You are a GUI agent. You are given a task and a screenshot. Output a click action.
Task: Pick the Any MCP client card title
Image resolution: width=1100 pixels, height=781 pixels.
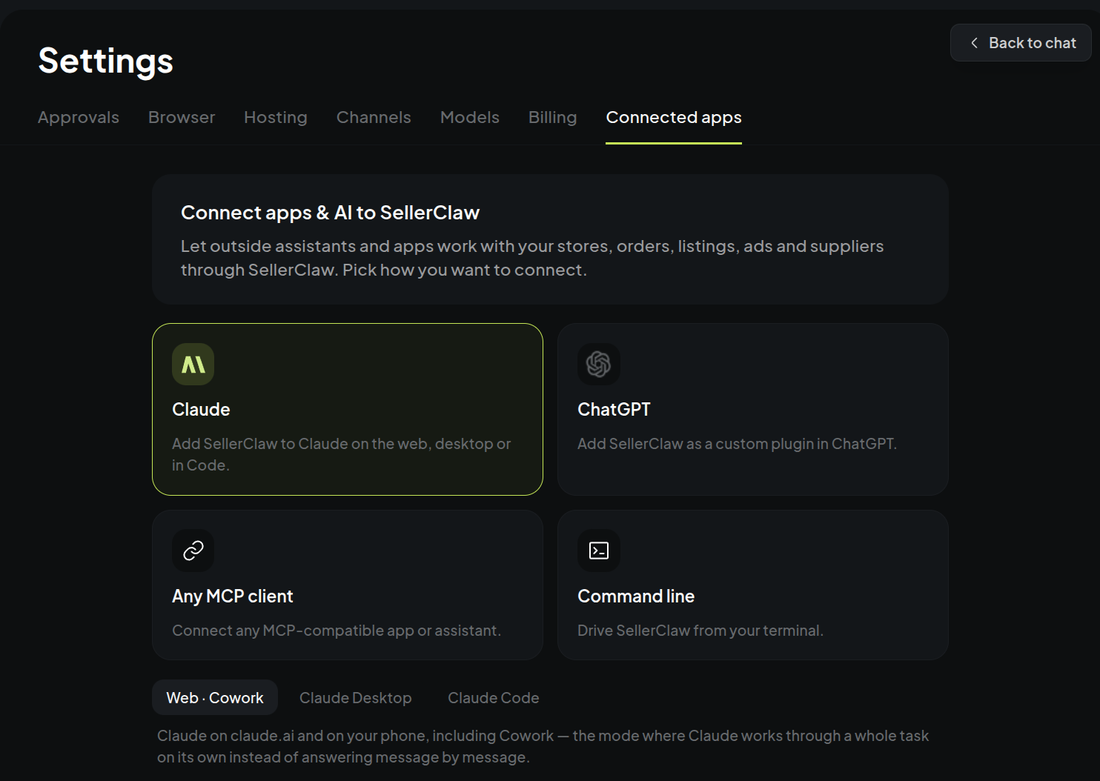pyautogui.click(x=233, y=596)
